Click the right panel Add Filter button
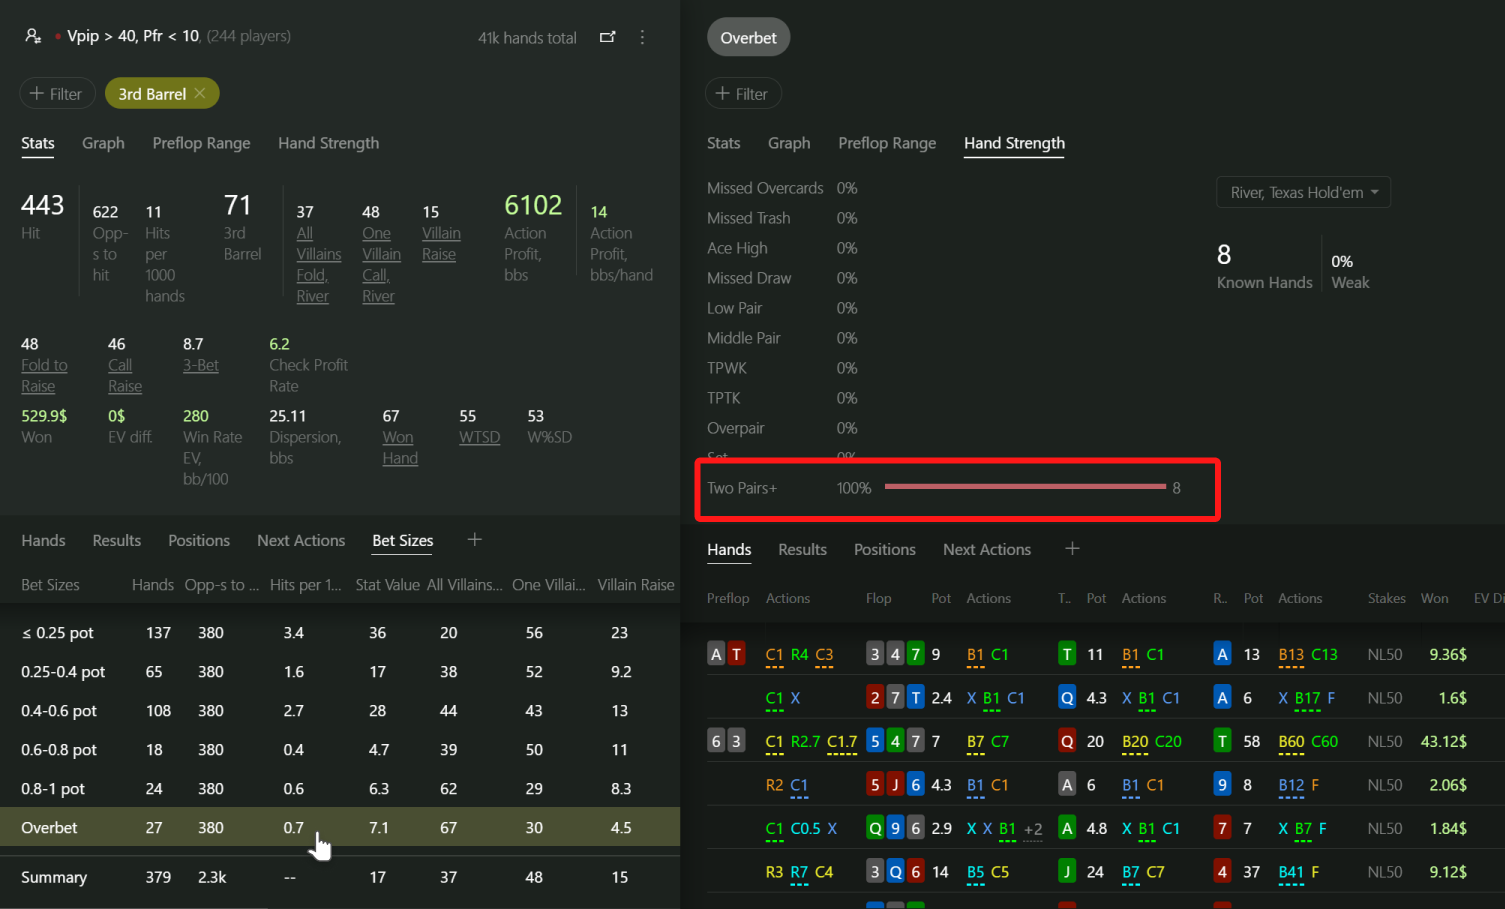1505x909 pixels. [743, 94]
